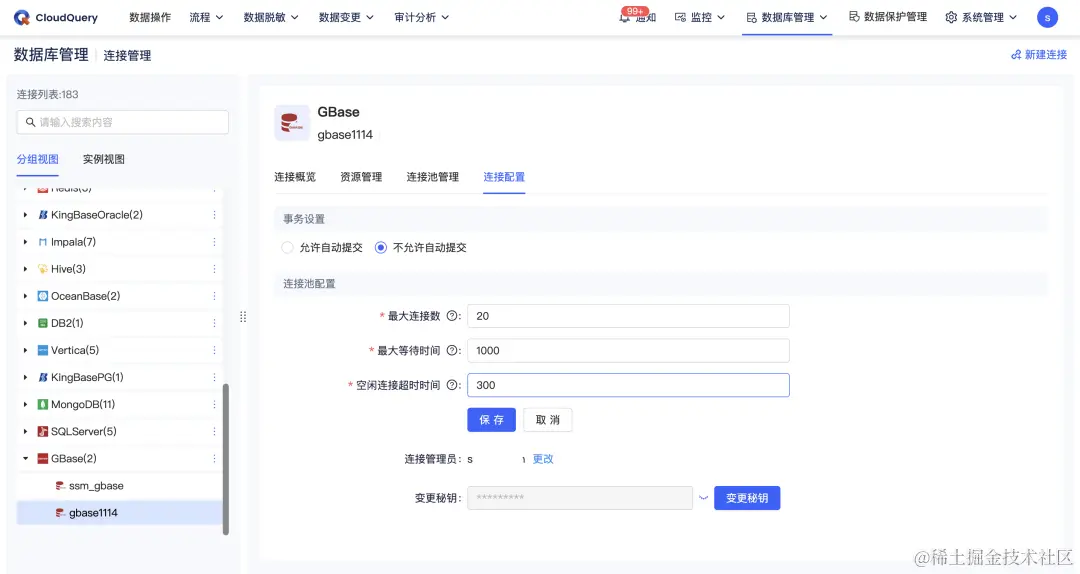Open more options for GBase(2)
The image size is (1080, 574).
tap(214, 458)
